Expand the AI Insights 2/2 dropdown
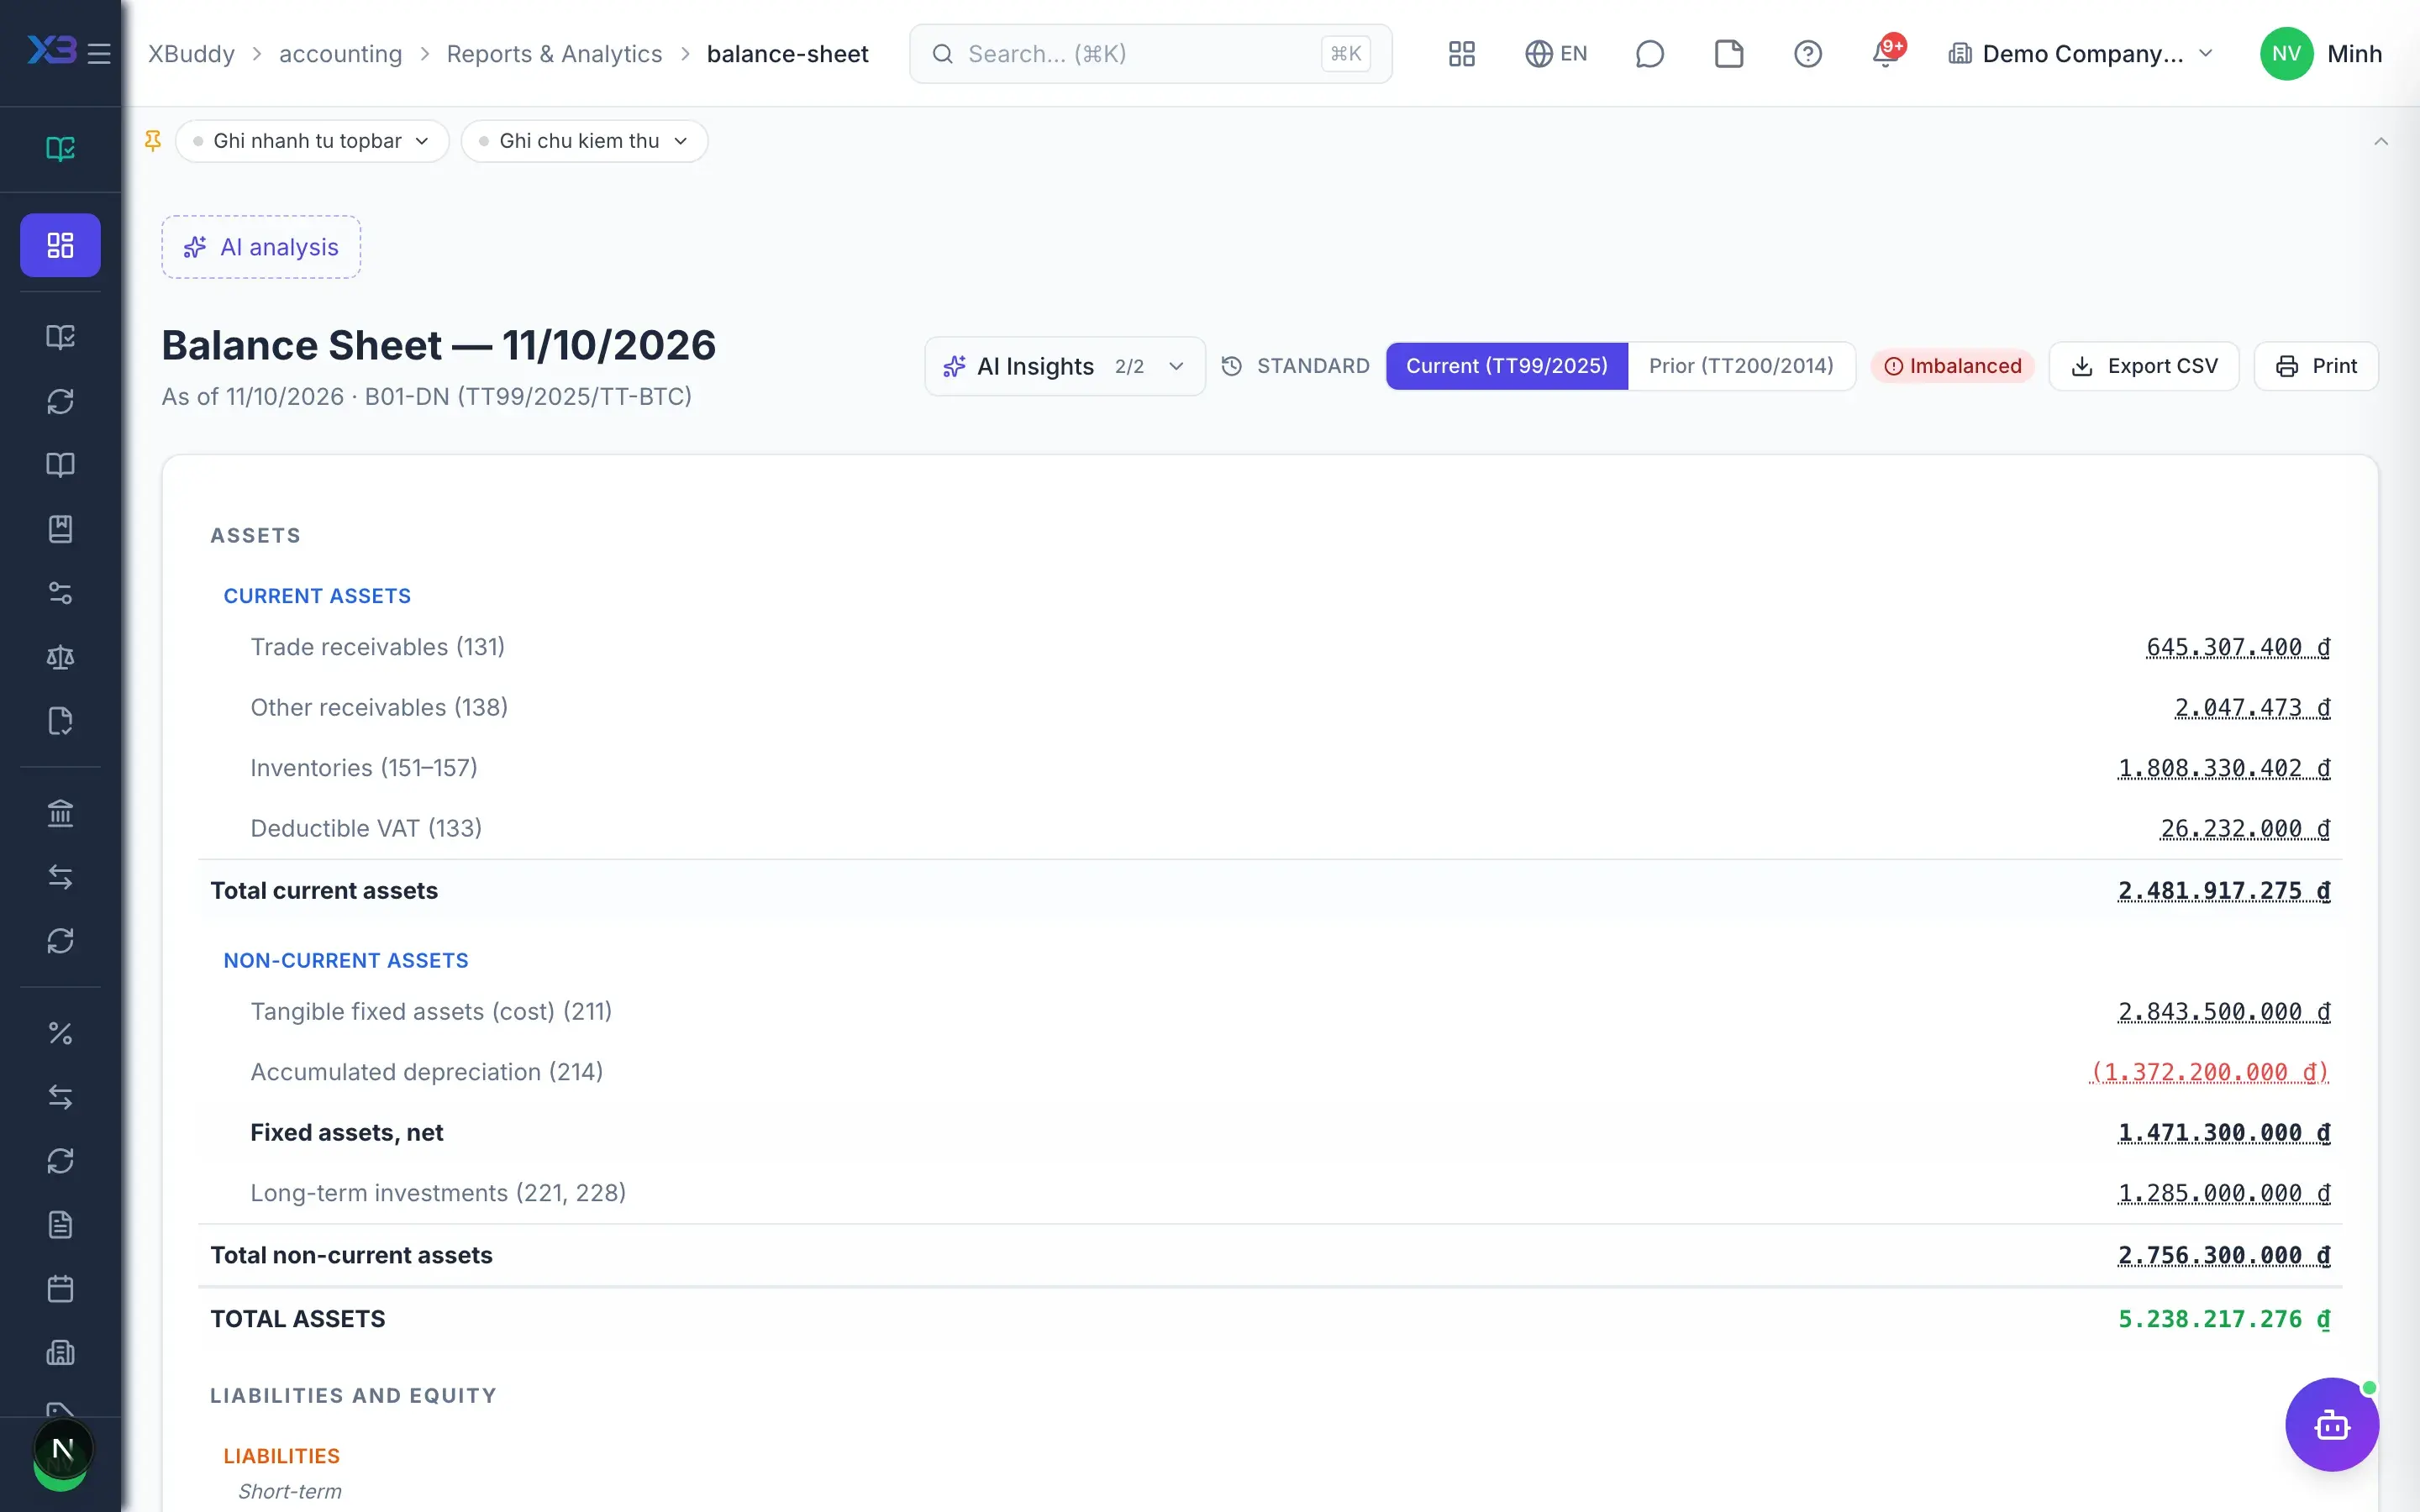Screen dimensions: 2420x1512 pyautogui.click(x=1064, y=366)
